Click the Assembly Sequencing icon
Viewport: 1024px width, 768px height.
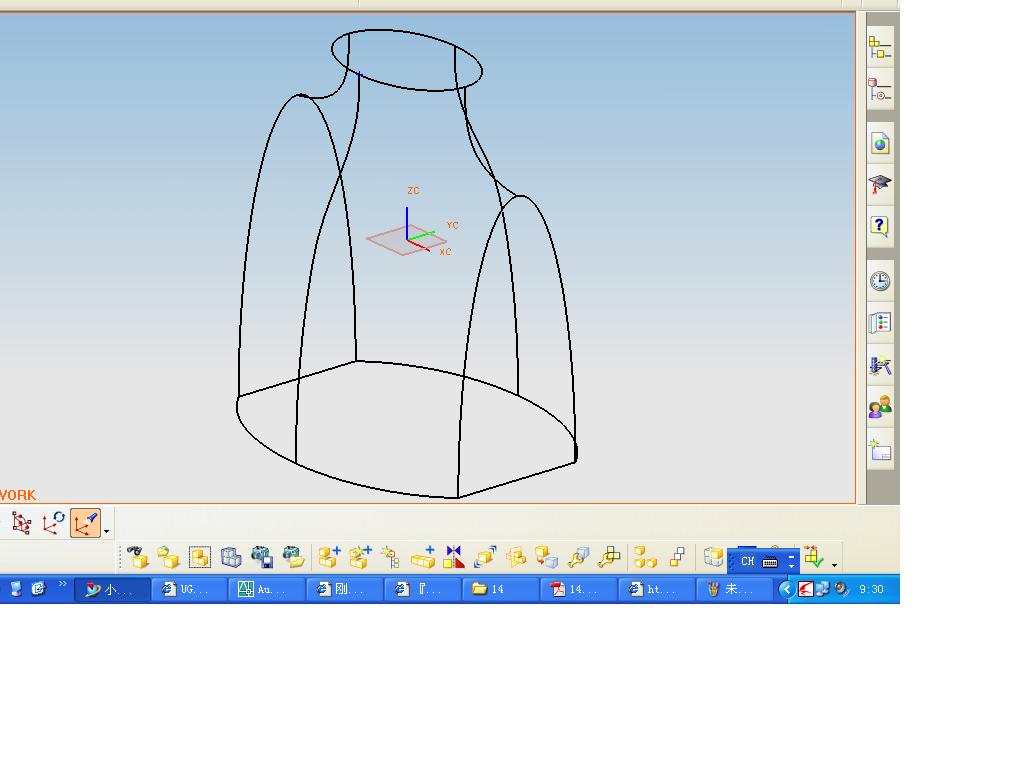677,557
